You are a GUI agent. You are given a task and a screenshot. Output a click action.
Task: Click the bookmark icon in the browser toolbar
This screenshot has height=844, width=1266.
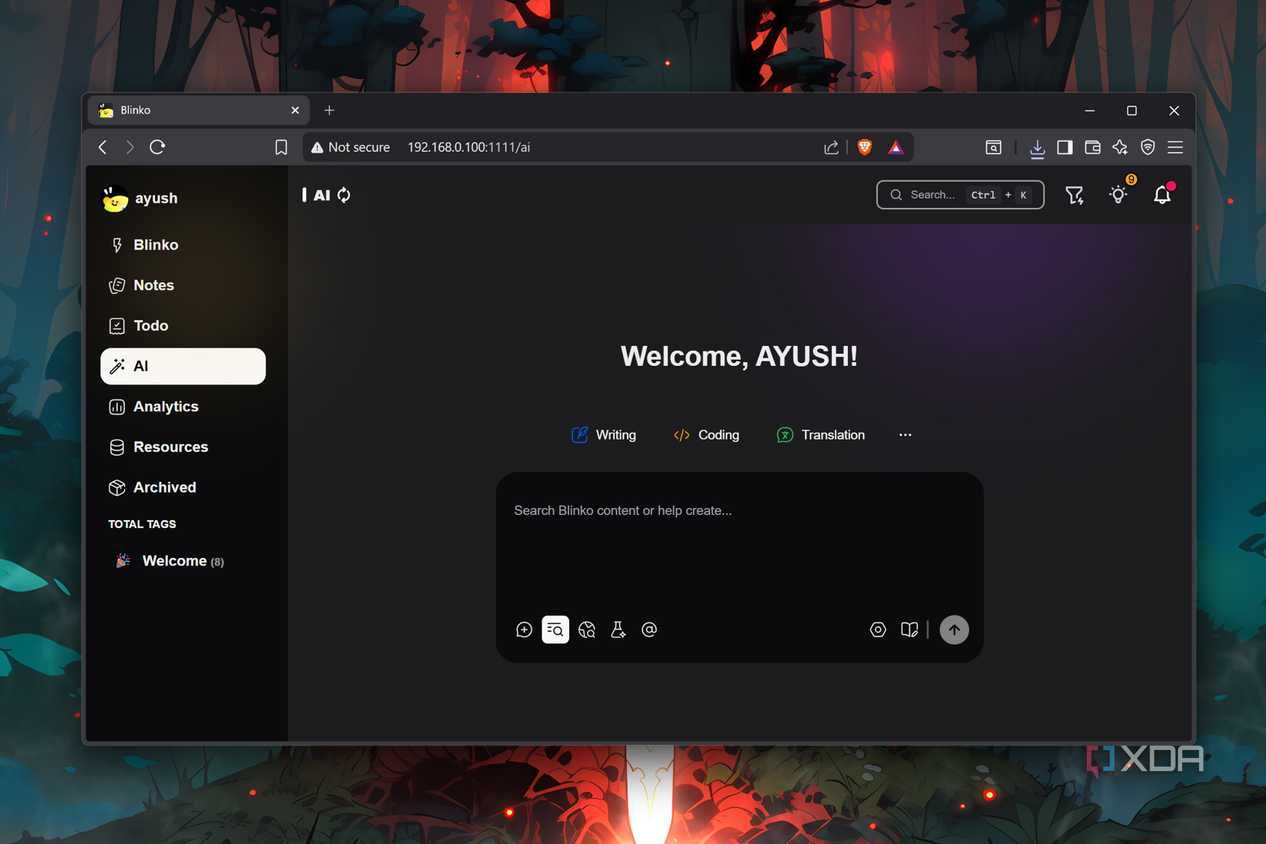[x=281, y=147]
